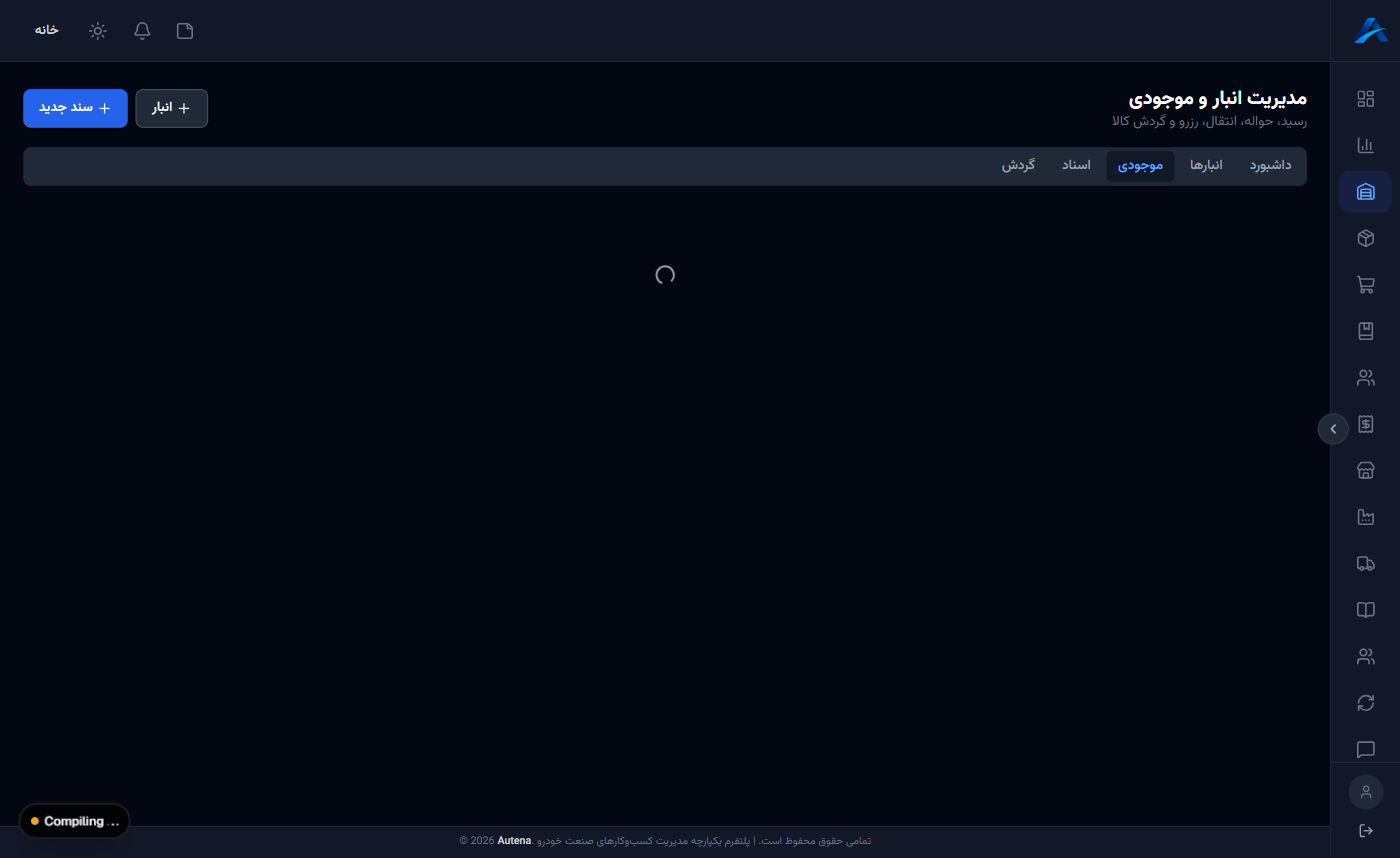Open the notifications bell
Image resolution: width=1400 pixels, height=858 pixels.
(142, 31)
